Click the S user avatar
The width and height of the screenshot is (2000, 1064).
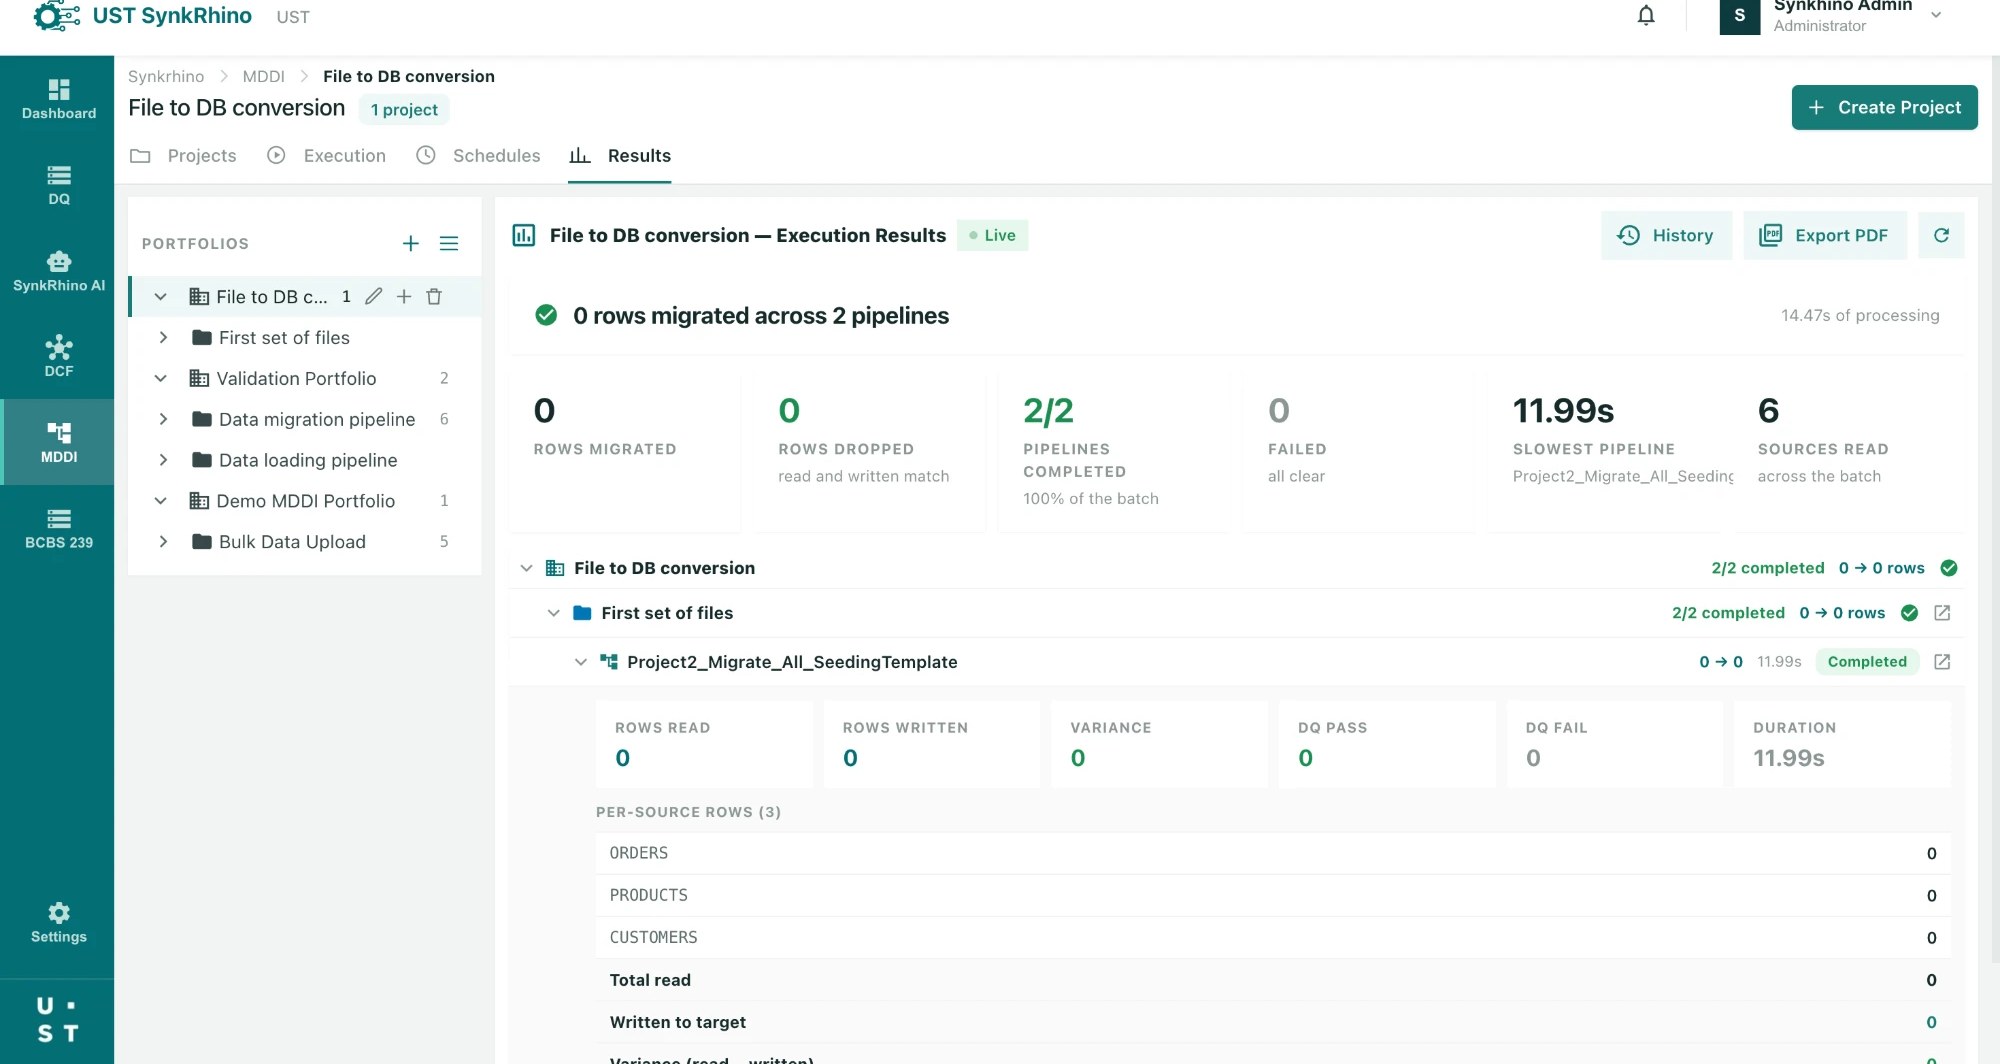coord(1740,16)
